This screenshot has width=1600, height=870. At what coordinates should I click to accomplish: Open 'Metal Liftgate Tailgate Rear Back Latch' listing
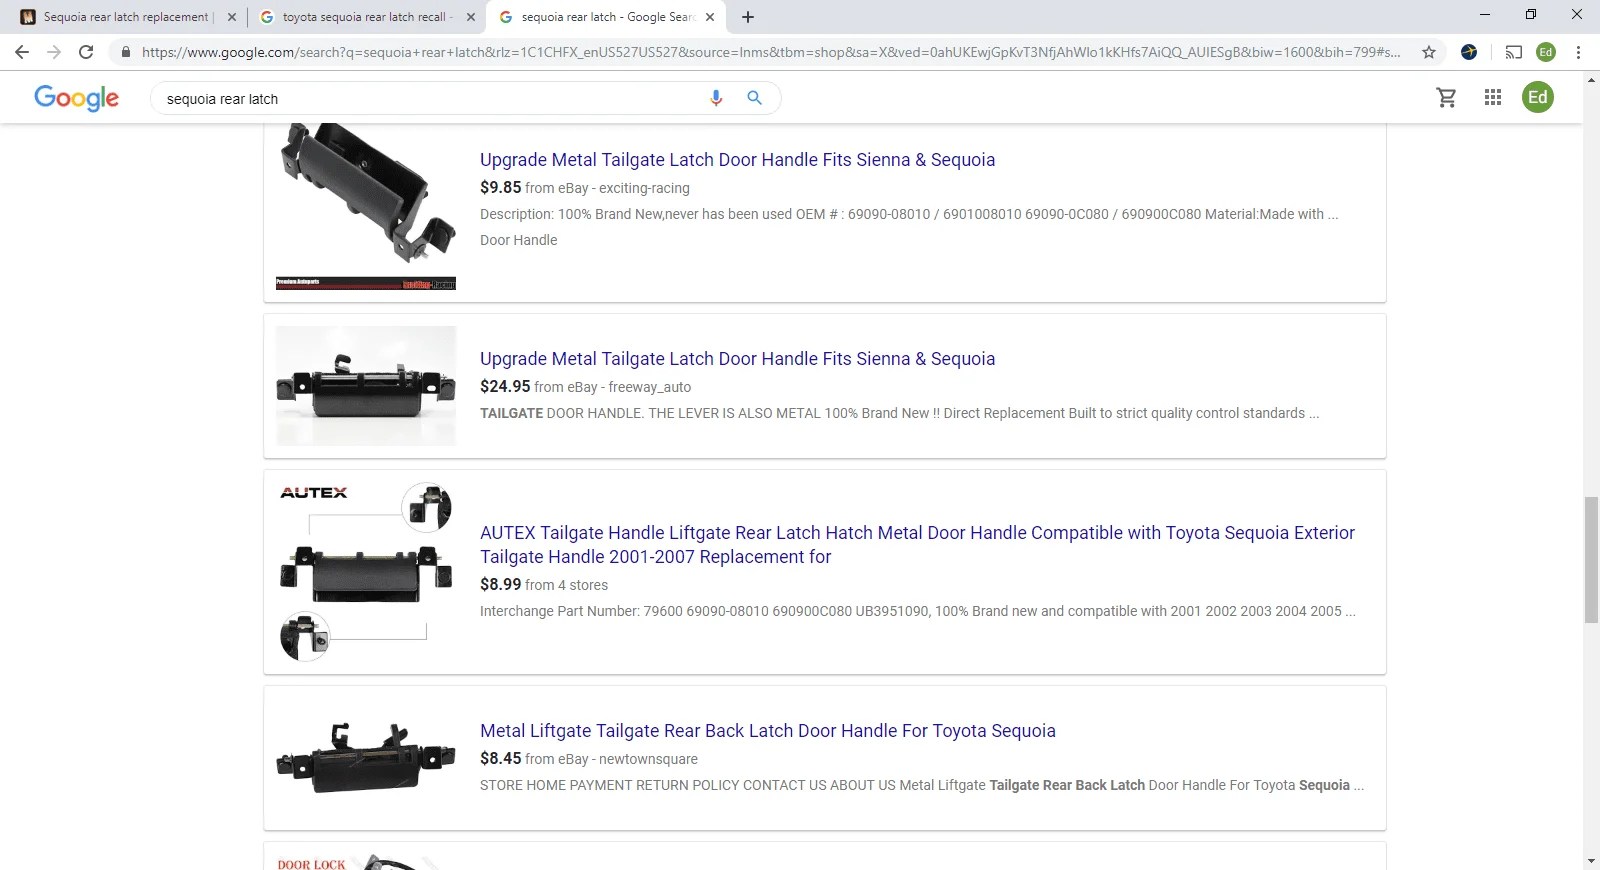pyautogui.click(x=768, y=731)
